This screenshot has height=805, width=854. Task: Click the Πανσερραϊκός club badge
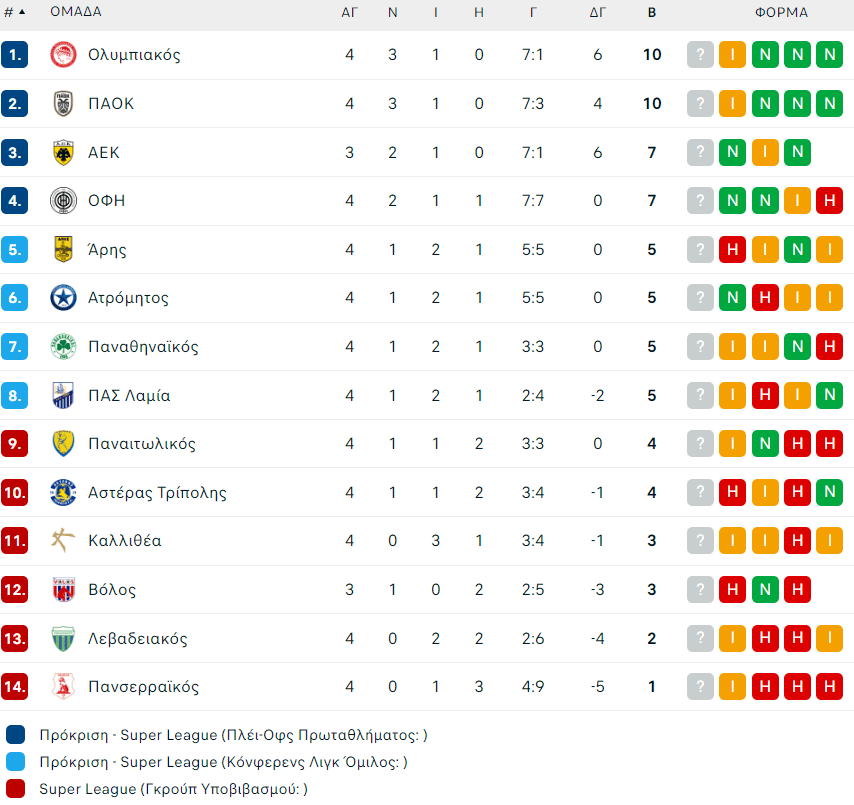(x=63, y=687)
